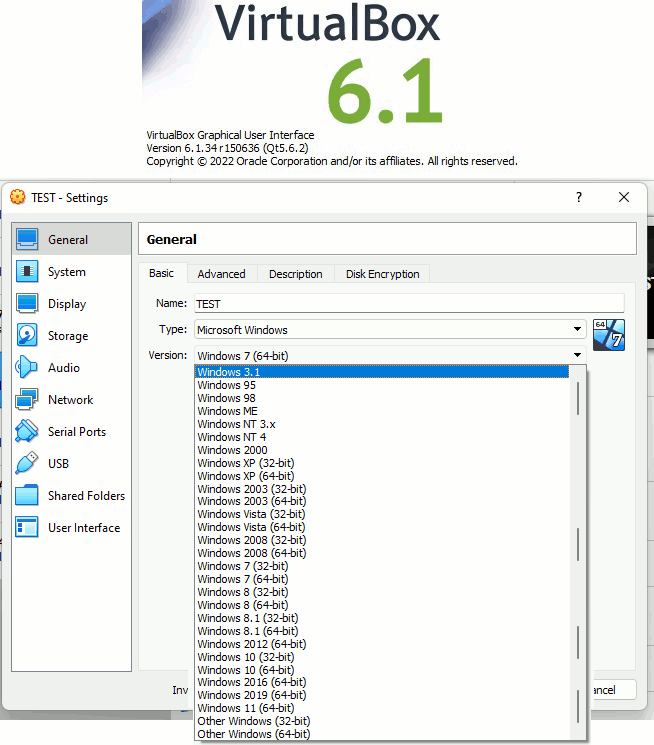Open the User Interface settings icon

(27, 527)
